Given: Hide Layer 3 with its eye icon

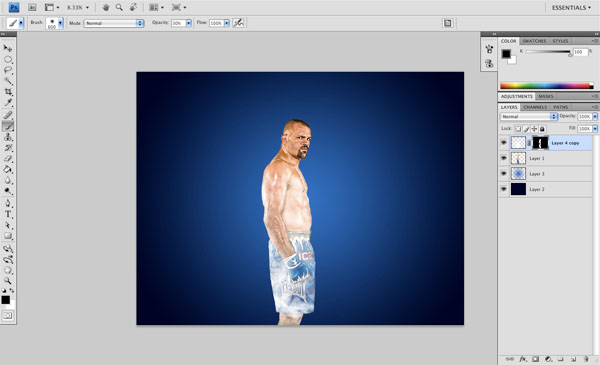Looking at the screenshot, I should (x=504, y=174).
